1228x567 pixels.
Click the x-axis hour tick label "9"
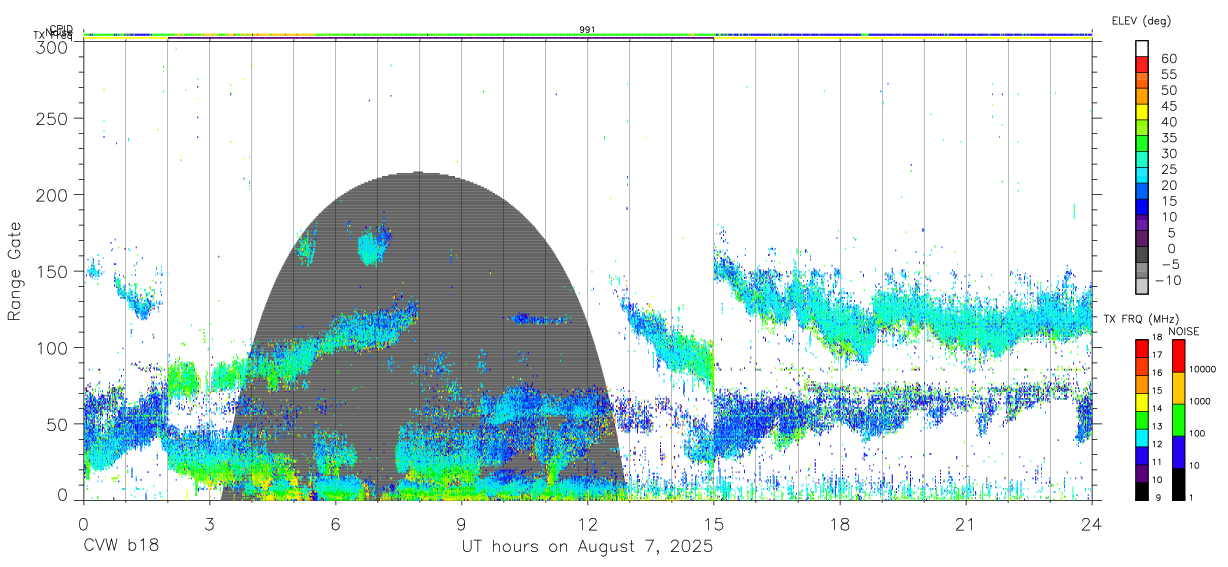pos(461,524)
